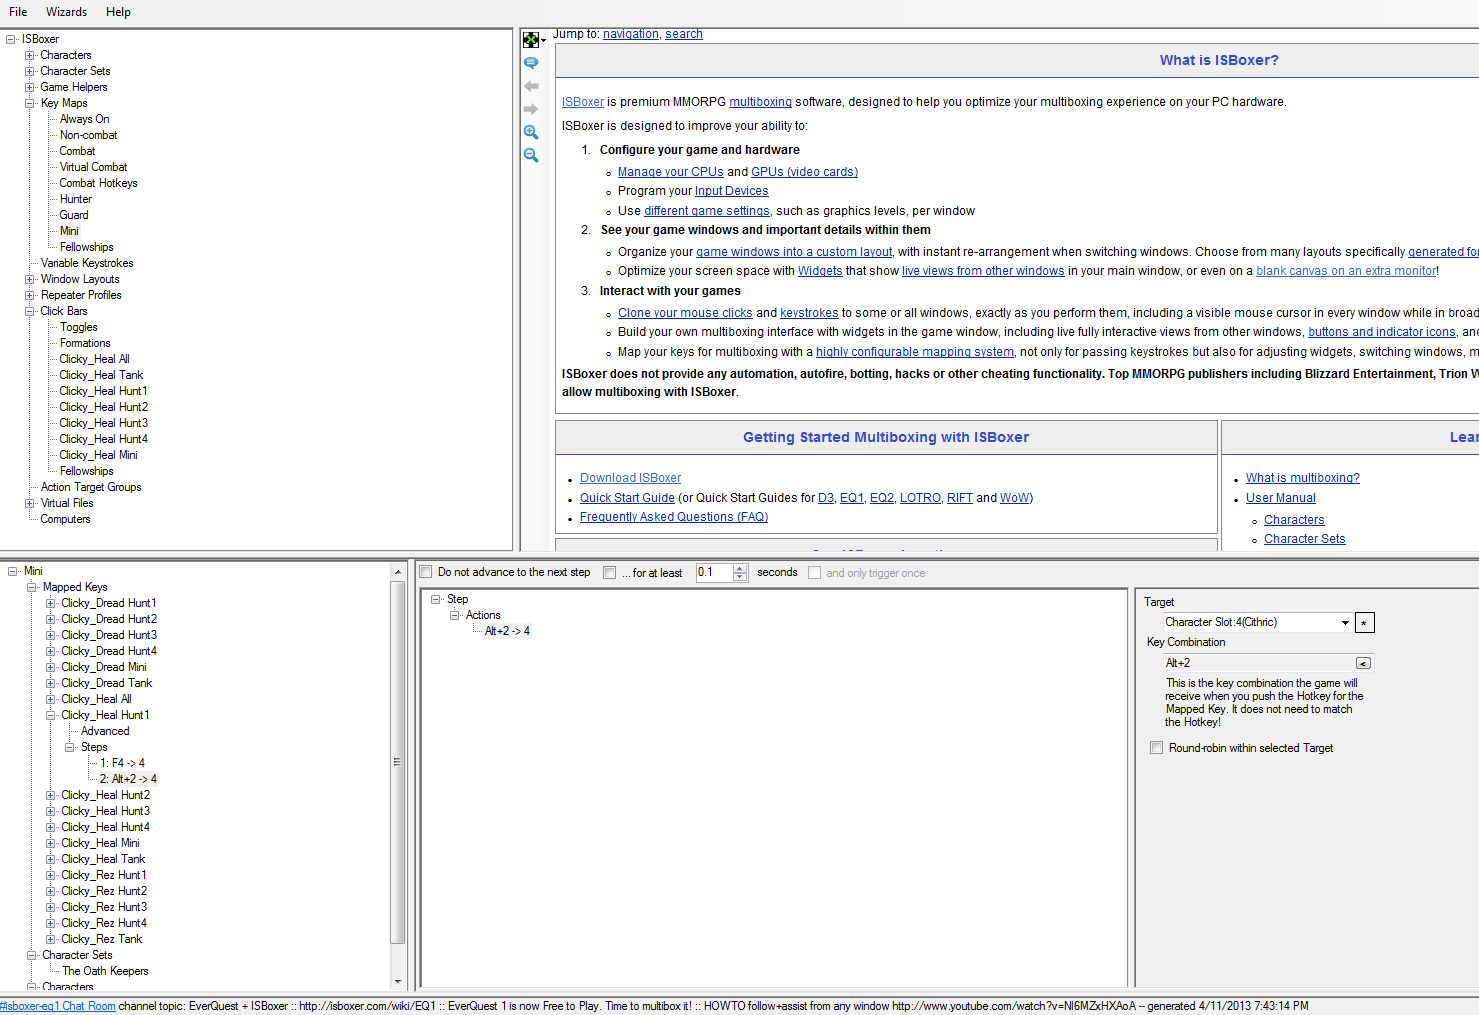
Task: Select Clicky_Dread Mini mapped key
Action: tap(104, 667)
